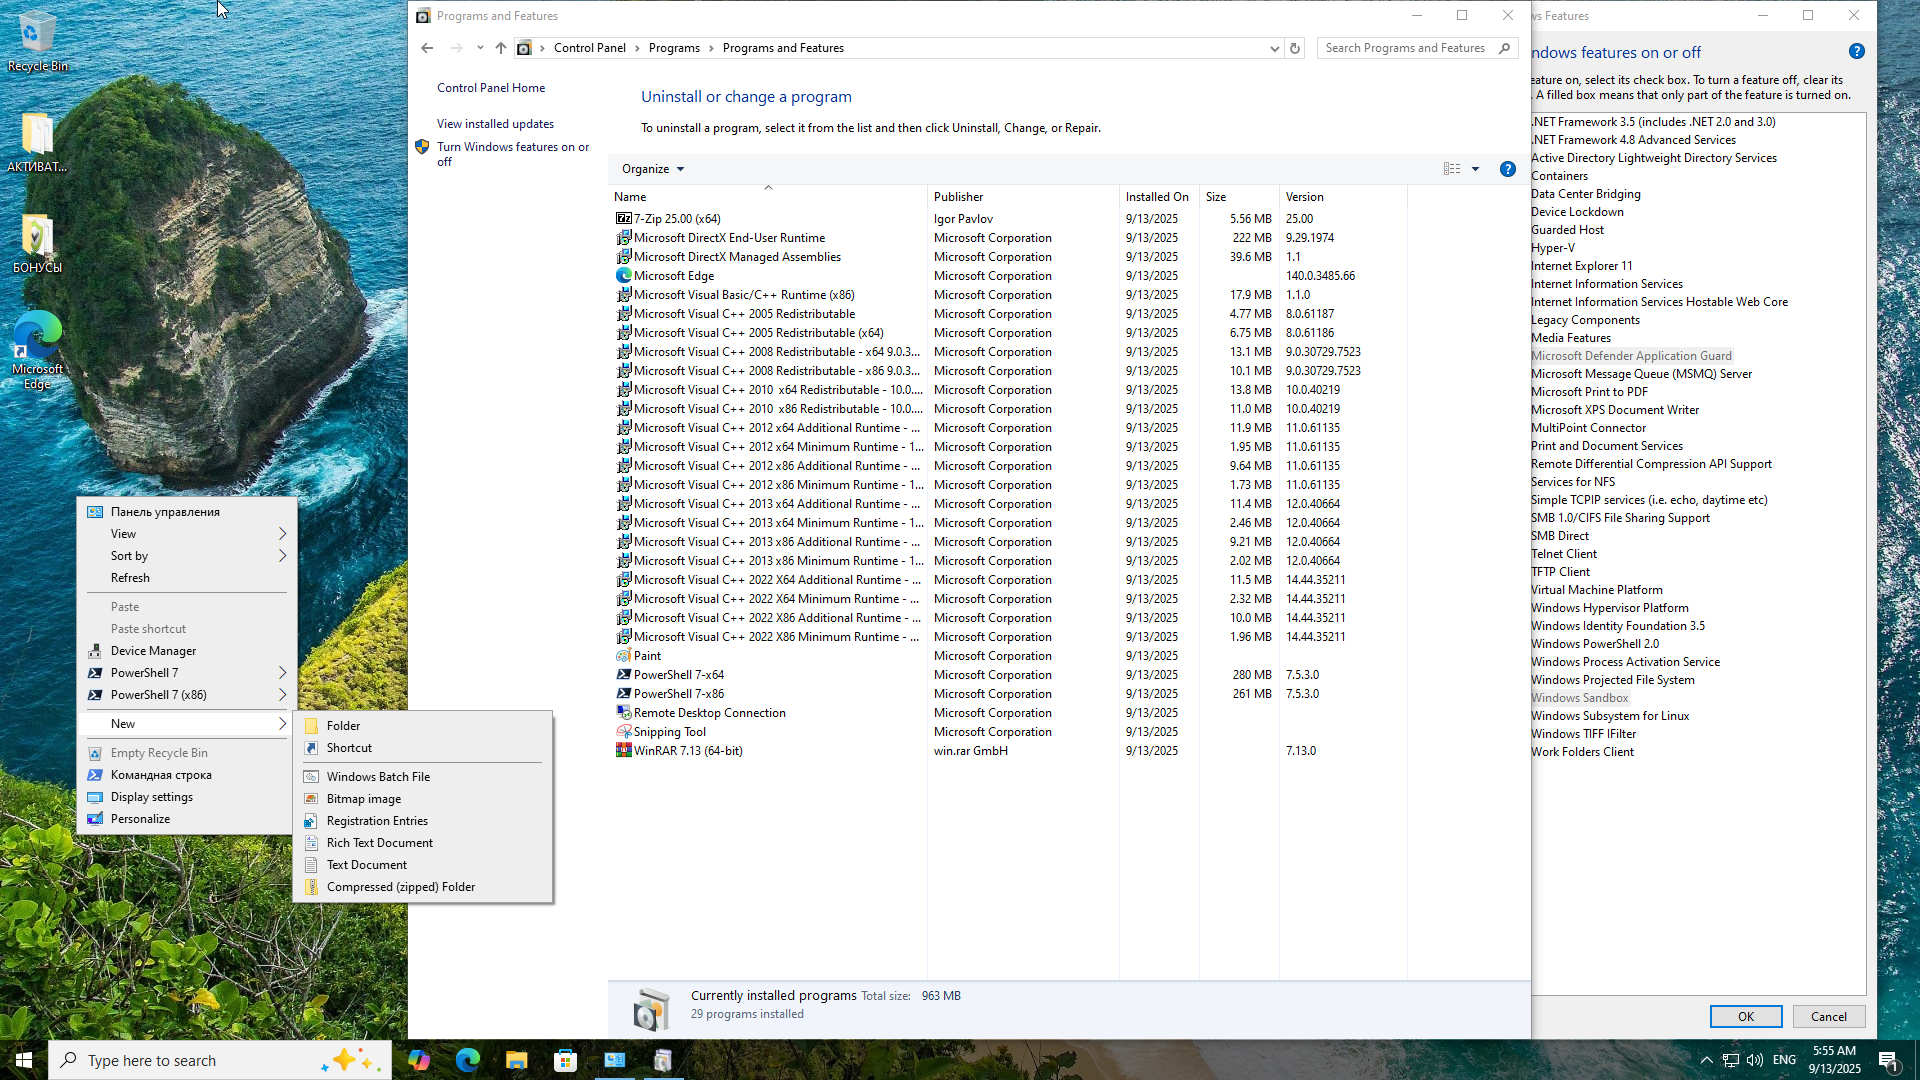The height and width of the screenshot is (1080, 1920).
Task: Choose Display settings in the context menu
Action: pyautogui.click(x=188, y=797)
